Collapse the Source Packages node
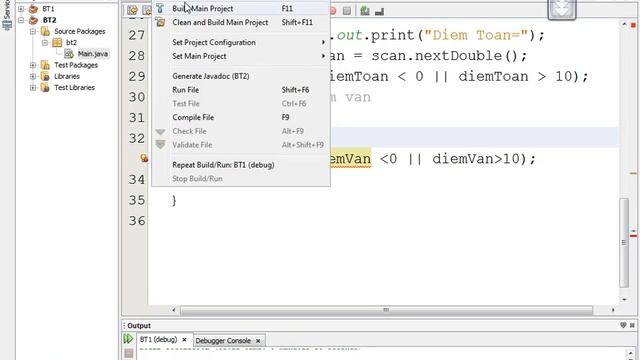This screenshot has height=360, width=640. (x=33, y=31)
